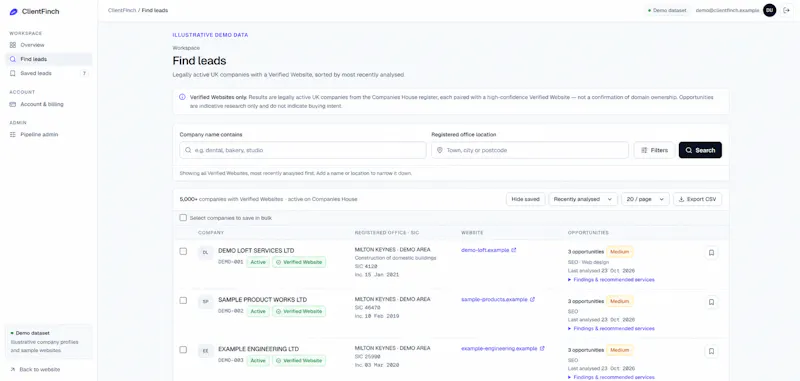Click the Company name contains field
This screenshot has width=800, height=381.
tap(303, 150)
